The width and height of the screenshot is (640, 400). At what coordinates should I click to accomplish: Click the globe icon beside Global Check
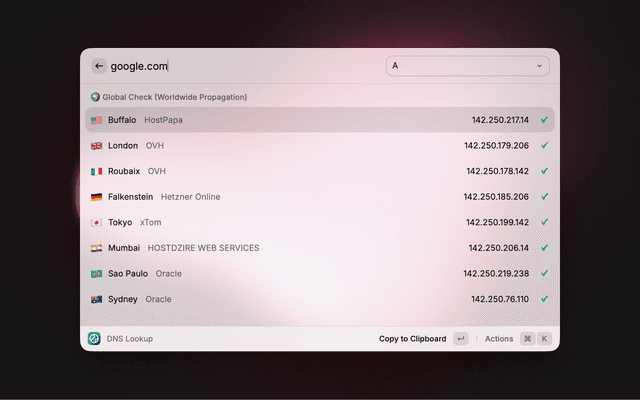(x=95, y=97)
